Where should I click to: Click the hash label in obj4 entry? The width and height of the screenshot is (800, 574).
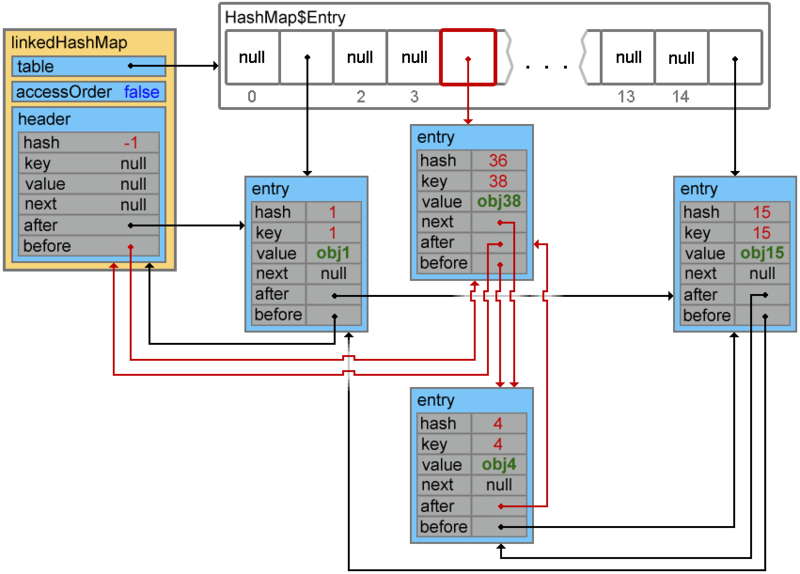pos(438,423)
